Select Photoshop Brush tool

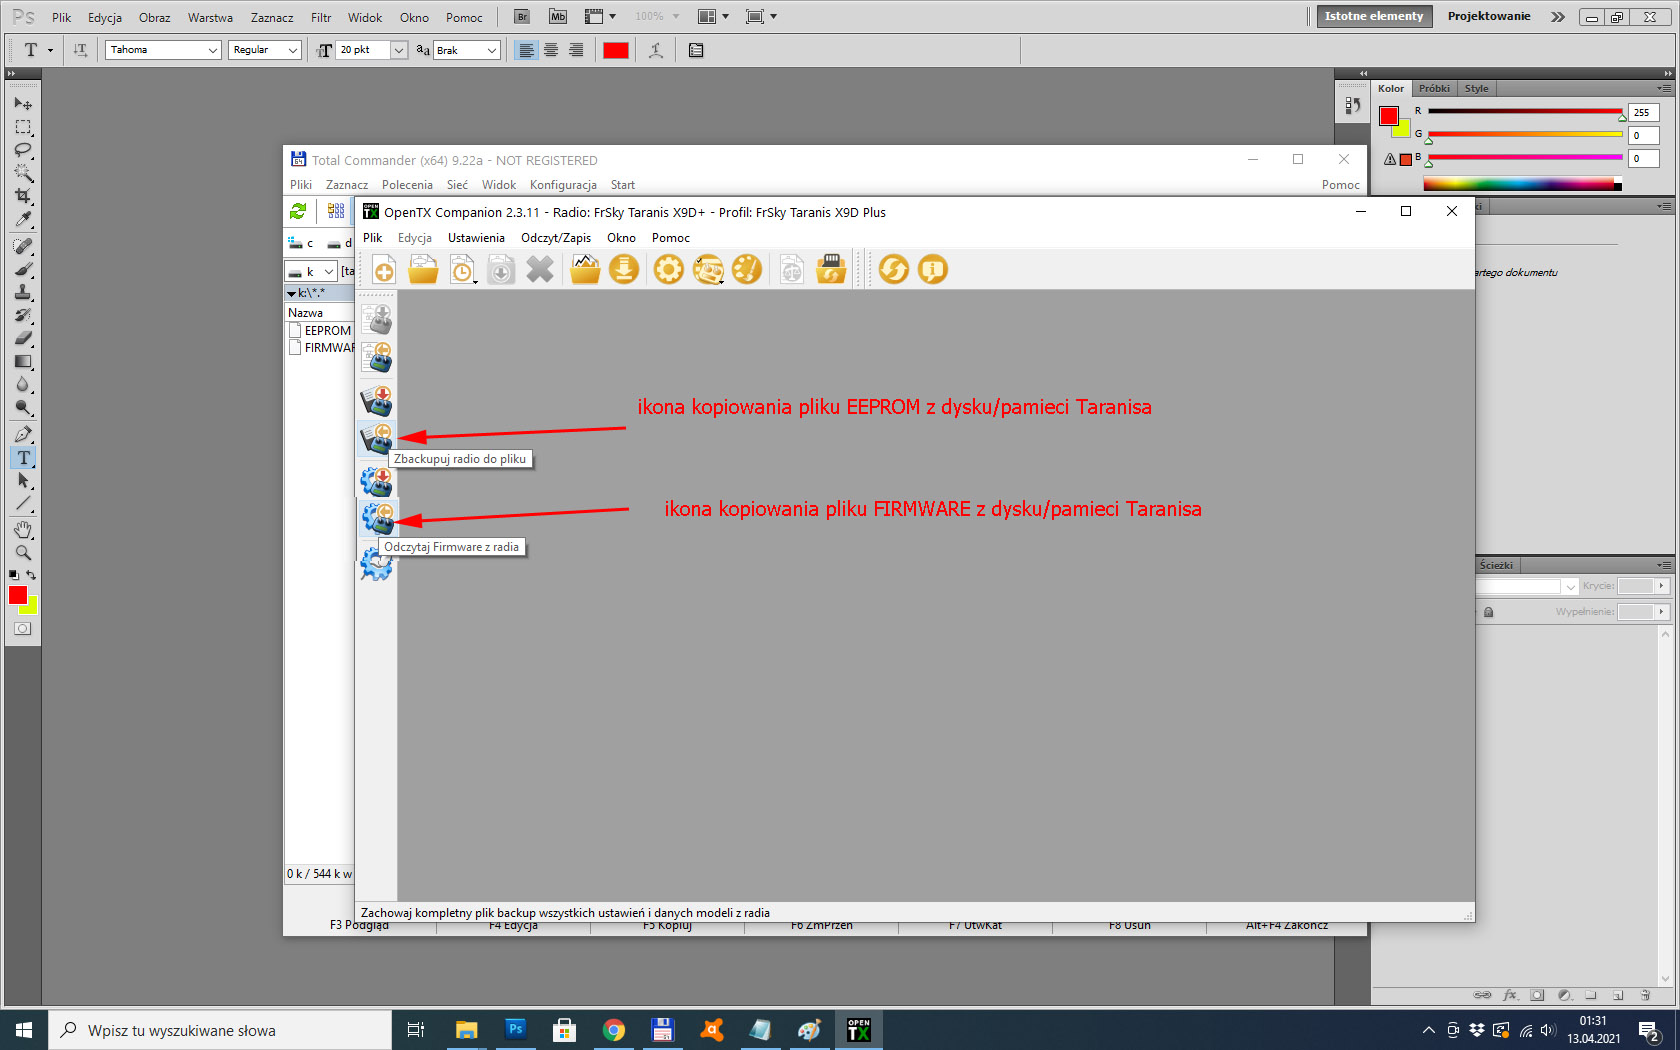[23, 269]
